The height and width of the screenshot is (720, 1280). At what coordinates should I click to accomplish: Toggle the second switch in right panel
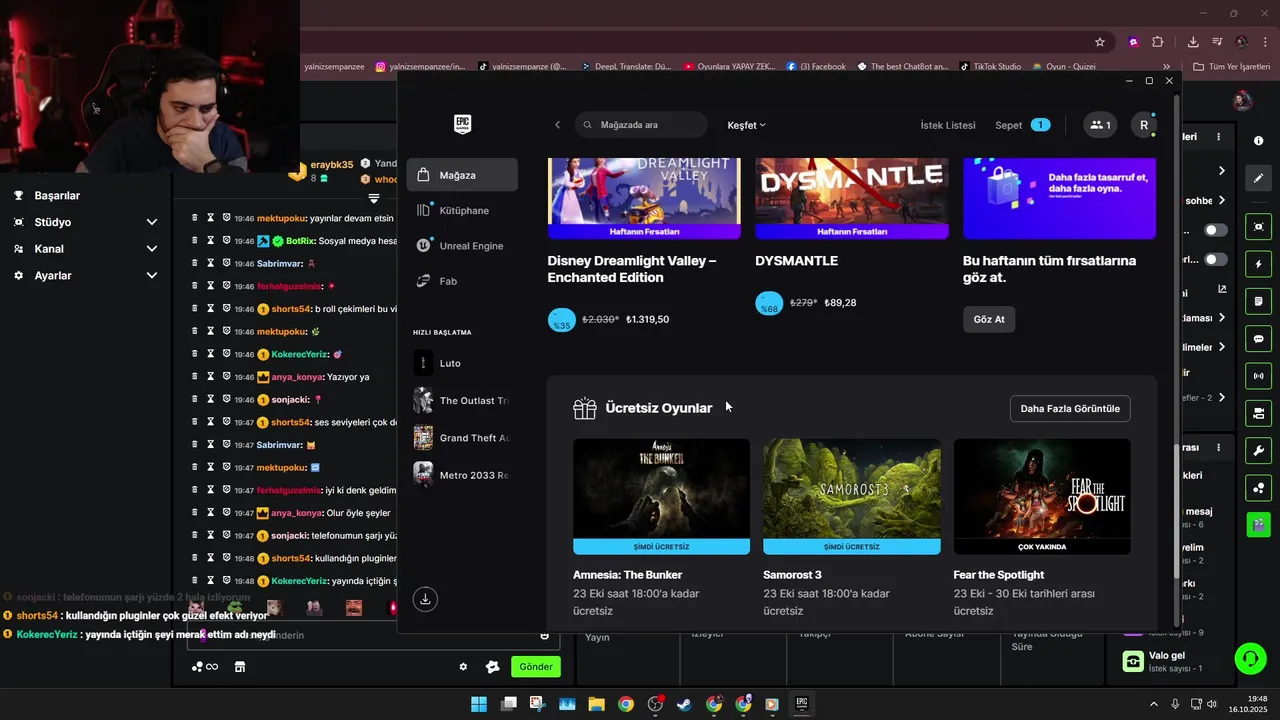click(x=1215, y=259)
